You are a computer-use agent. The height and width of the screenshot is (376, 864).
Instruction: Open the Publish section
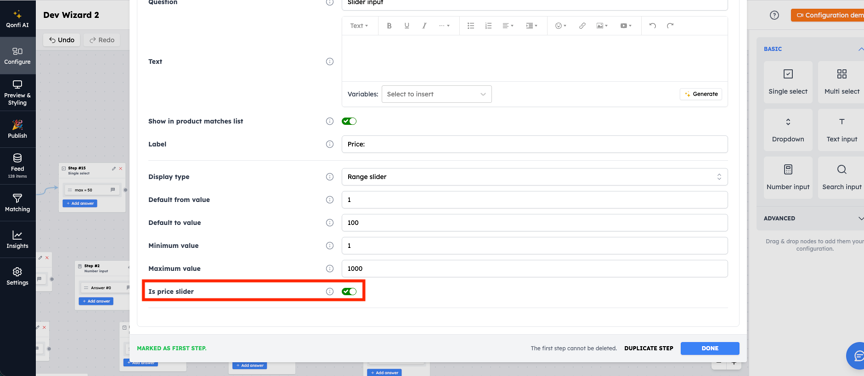pos(18,130)
